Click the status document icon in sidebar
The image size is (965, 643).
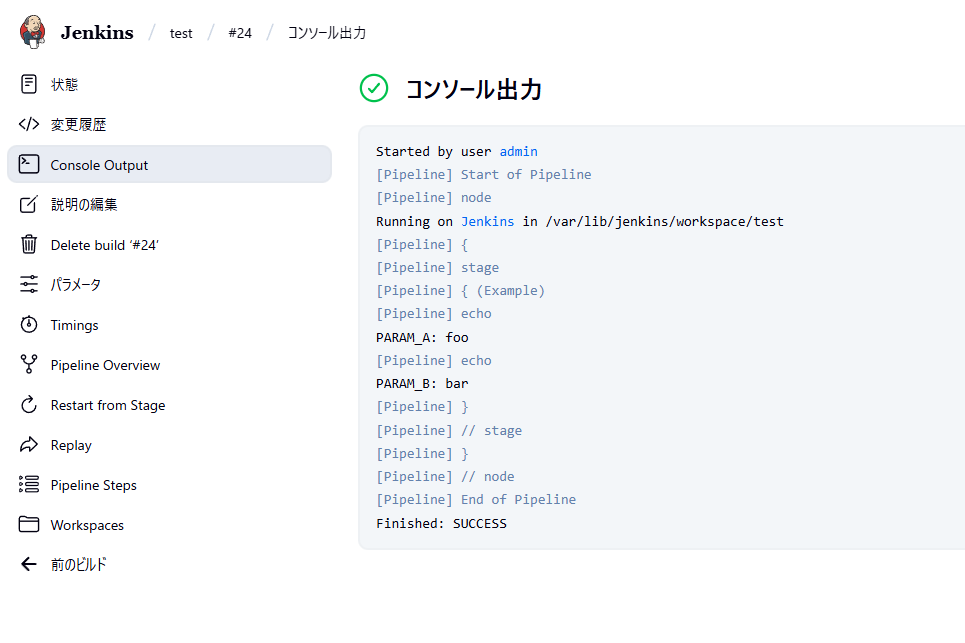pyautogui.click(x=30, y=85)
